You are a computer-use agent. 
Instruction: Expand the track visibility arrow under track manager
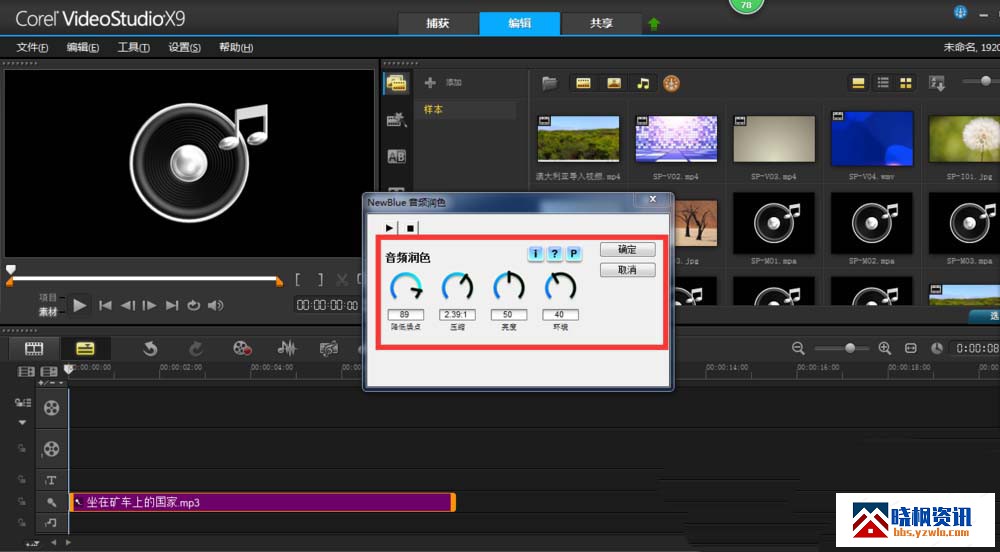click(x=21, y=422)
